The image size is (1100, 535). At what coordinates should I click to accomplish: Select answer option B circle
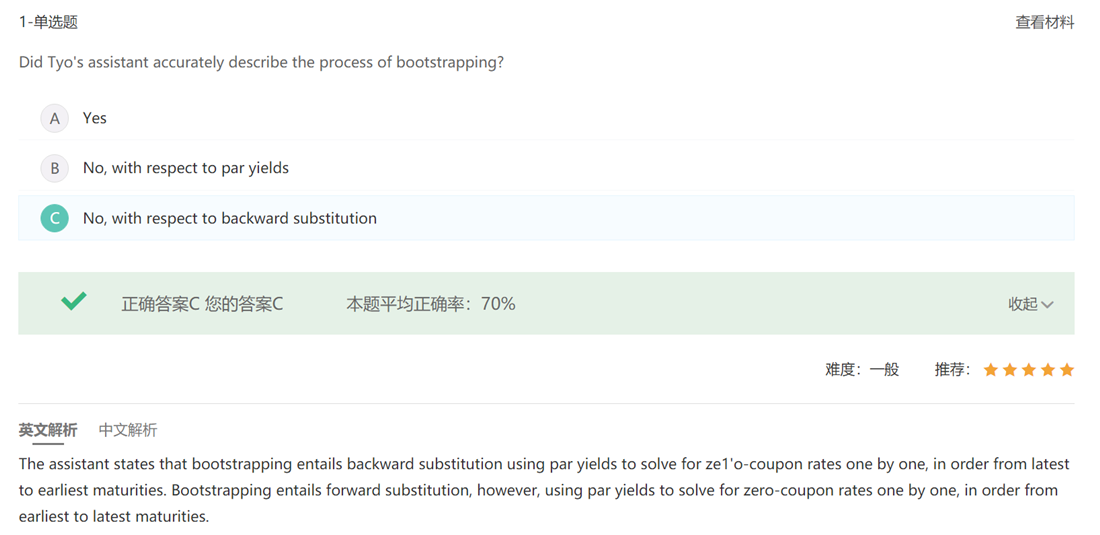pyautogui.click(x=54, y=168)
